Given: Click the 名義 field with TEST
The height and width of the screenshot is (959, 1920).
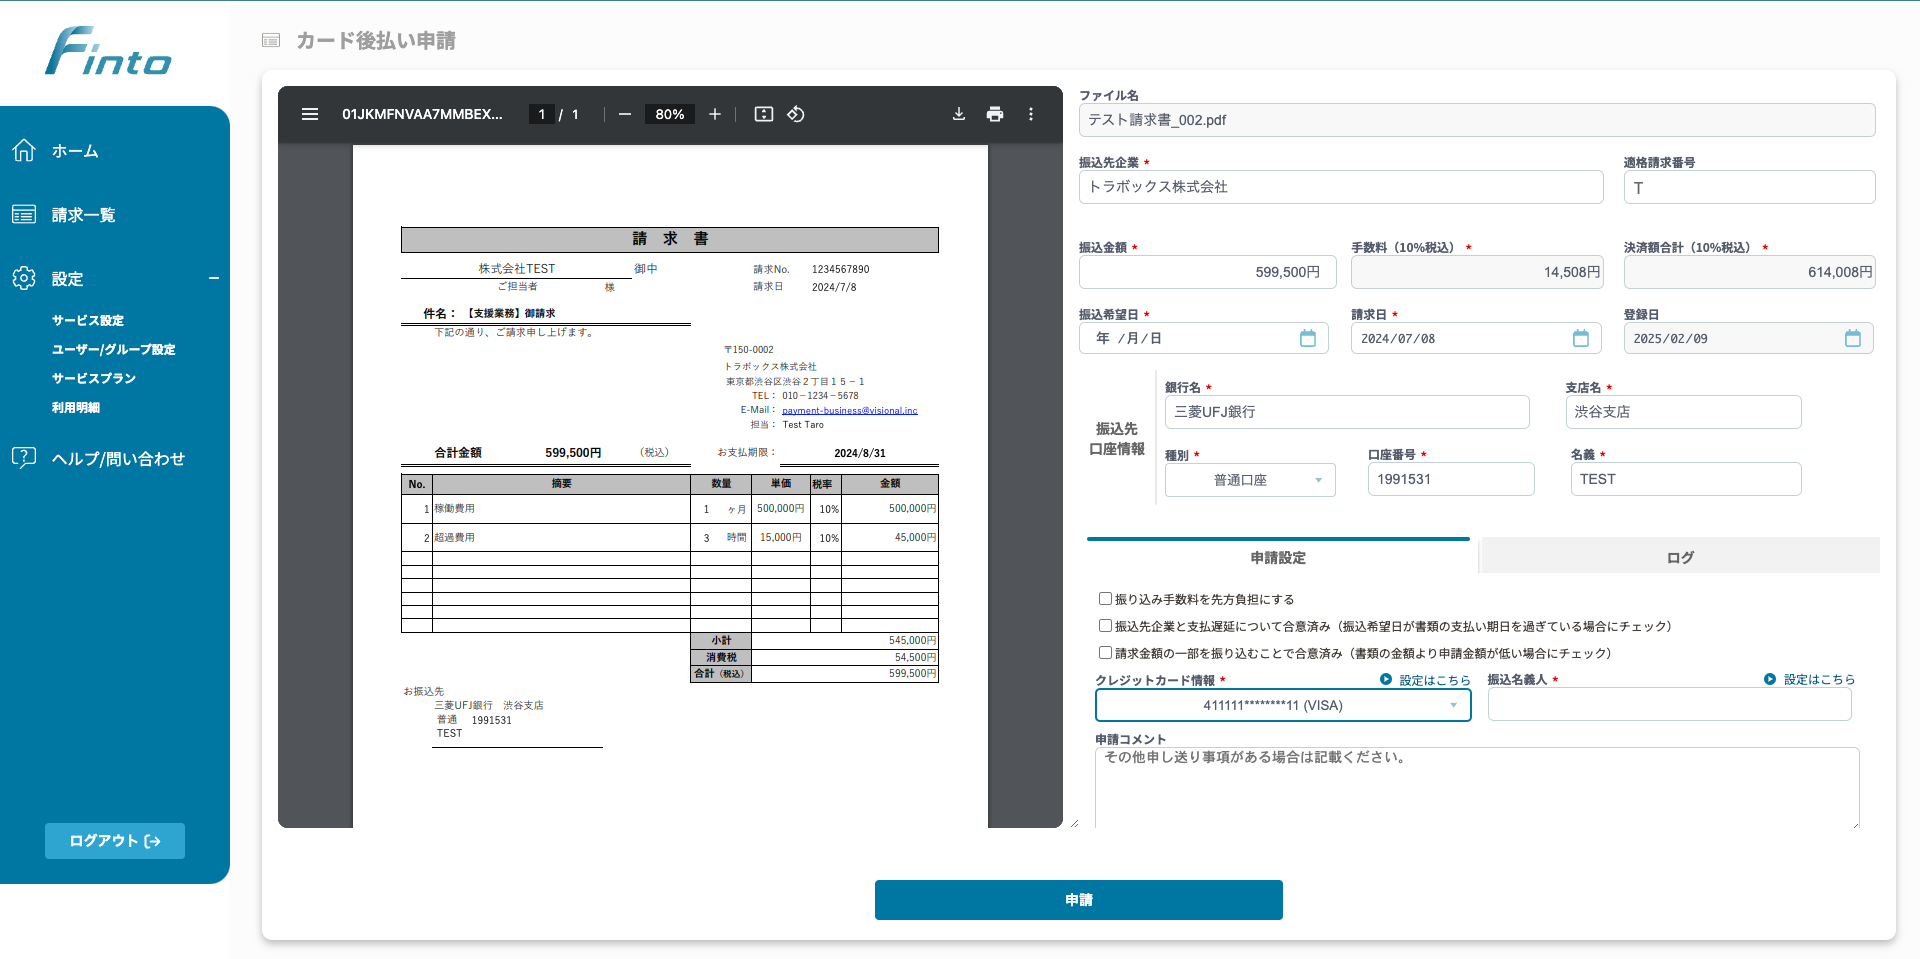Looking at the screenshot, I should (1686, 479).
